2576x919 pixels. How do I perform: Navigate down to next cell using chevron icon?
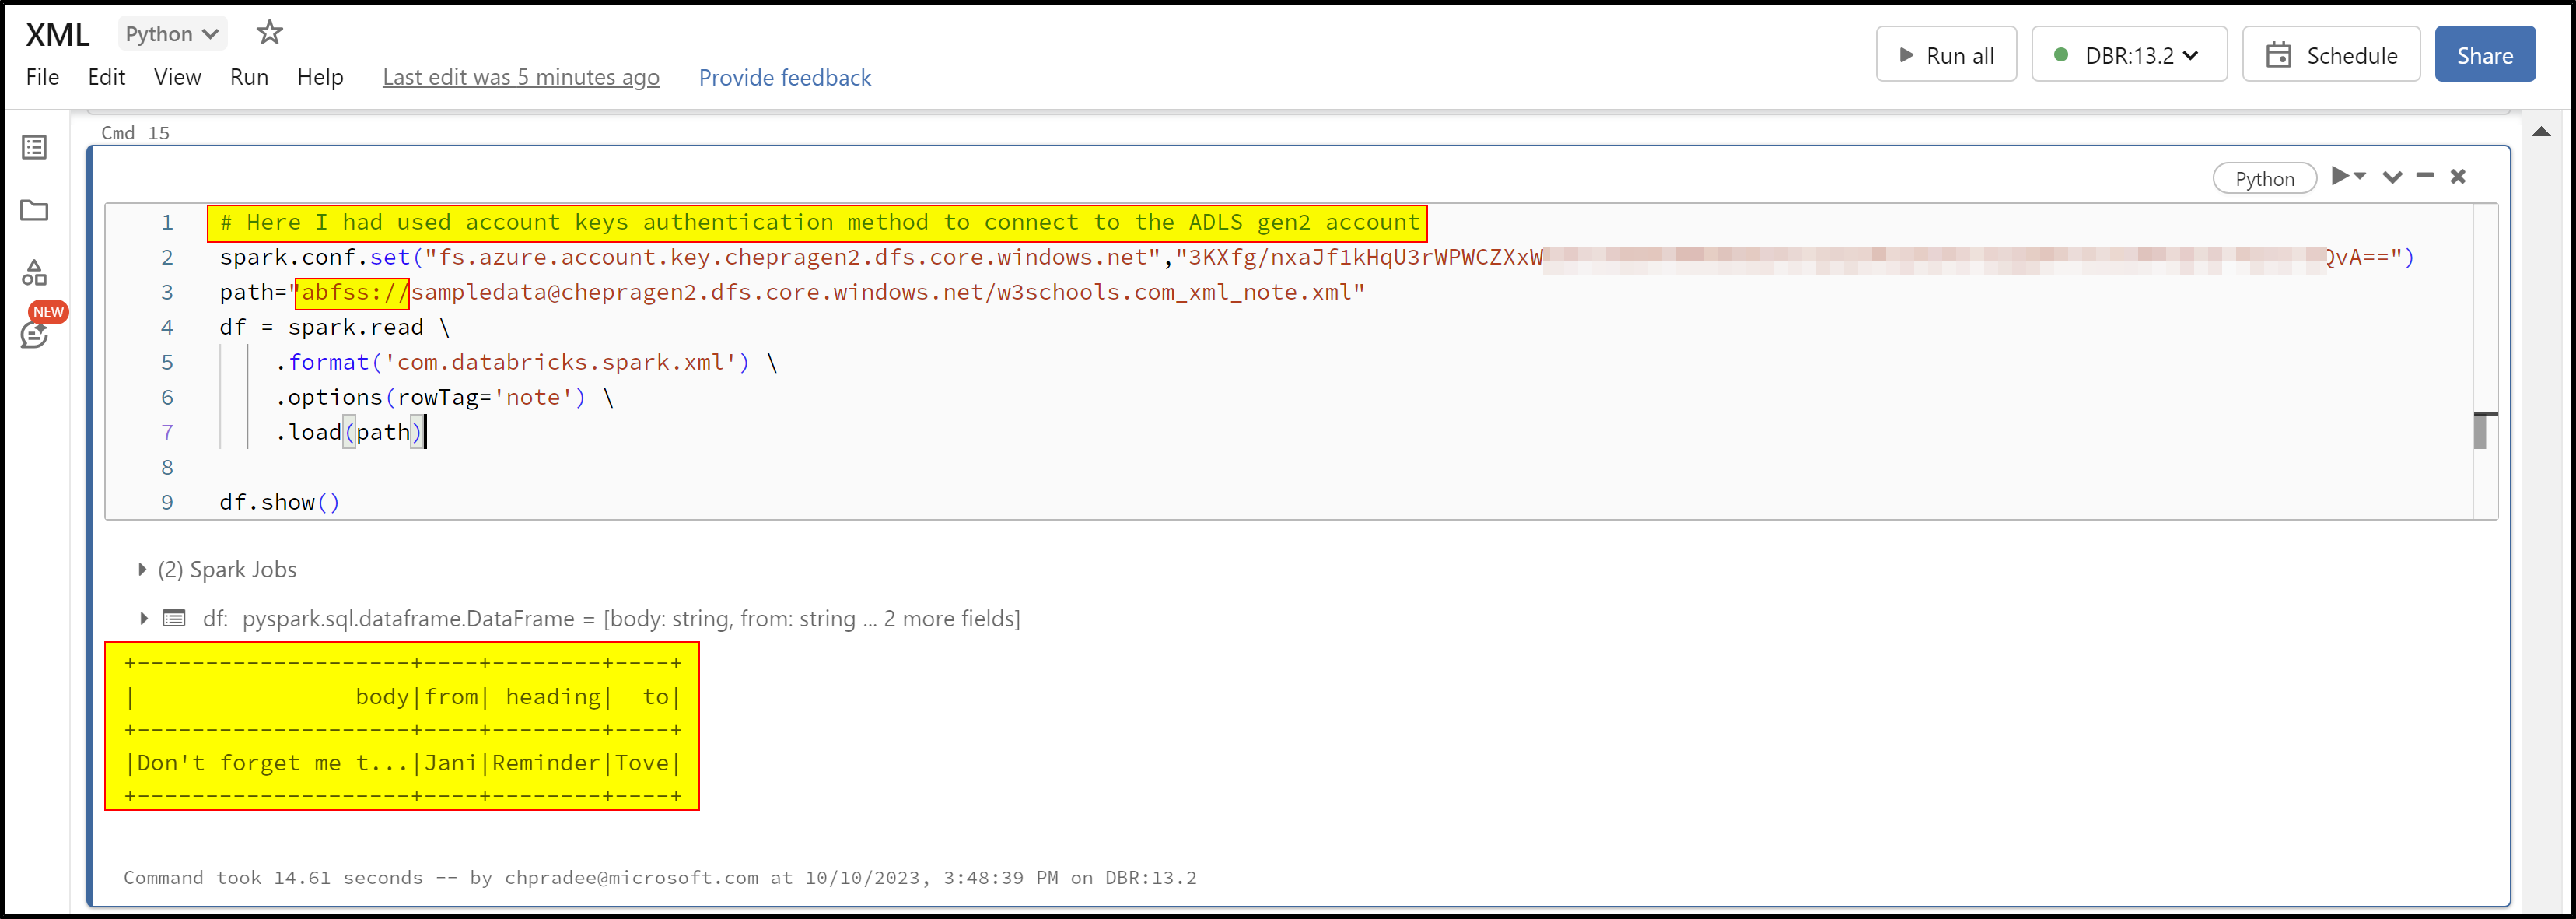[x=2392, y=176]
